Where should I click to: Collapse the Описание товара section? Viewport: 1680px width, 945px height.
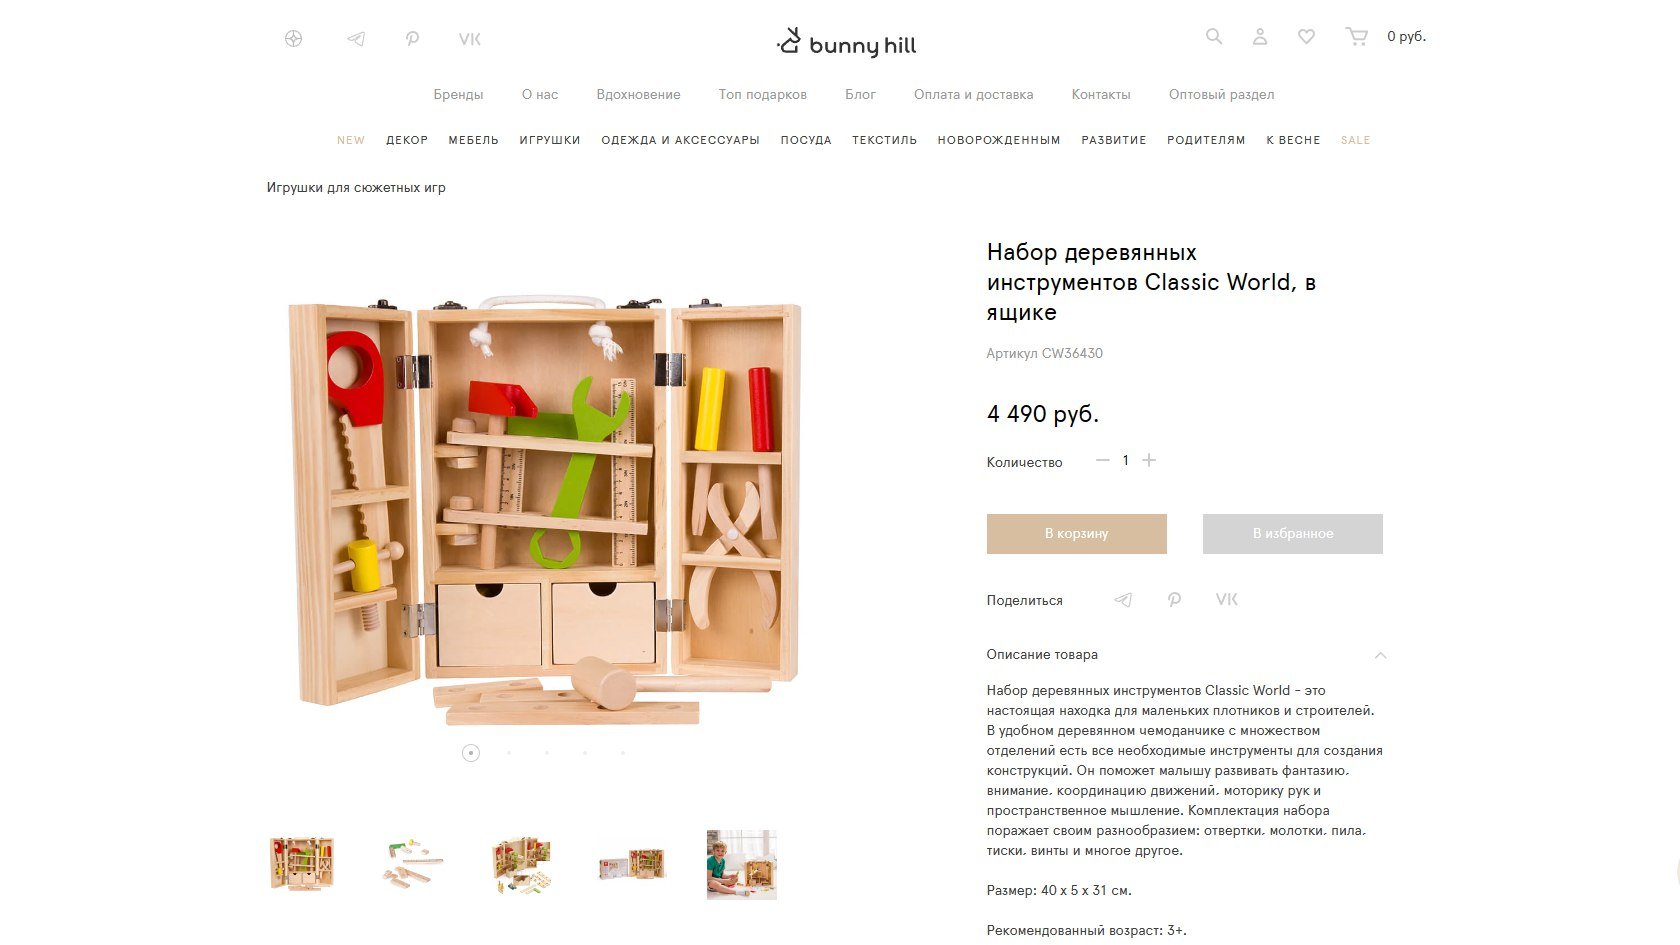pyautogui.click(x=1380, y=655)
